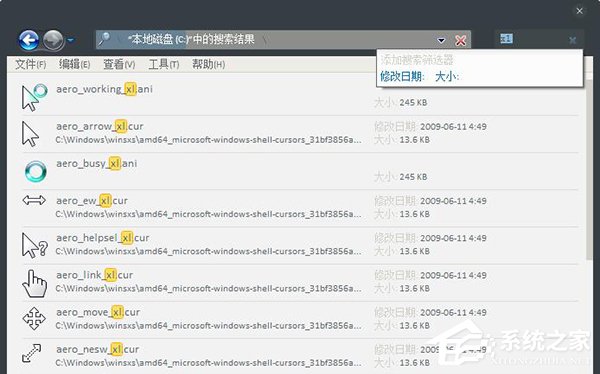This screenshot has height=374, width=600.
Task: Select the aero_busy_xl.ani ring icon
Action: click(x=36, y=171)
